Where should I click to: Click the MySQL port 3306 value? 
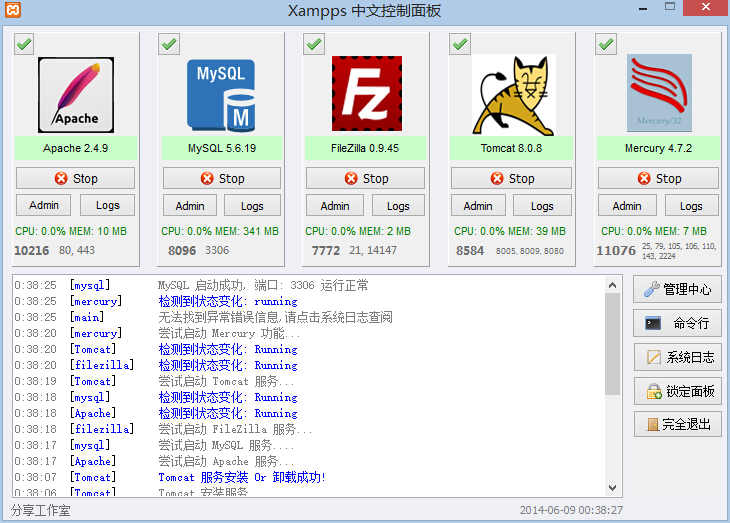click(x=217, y=250)
